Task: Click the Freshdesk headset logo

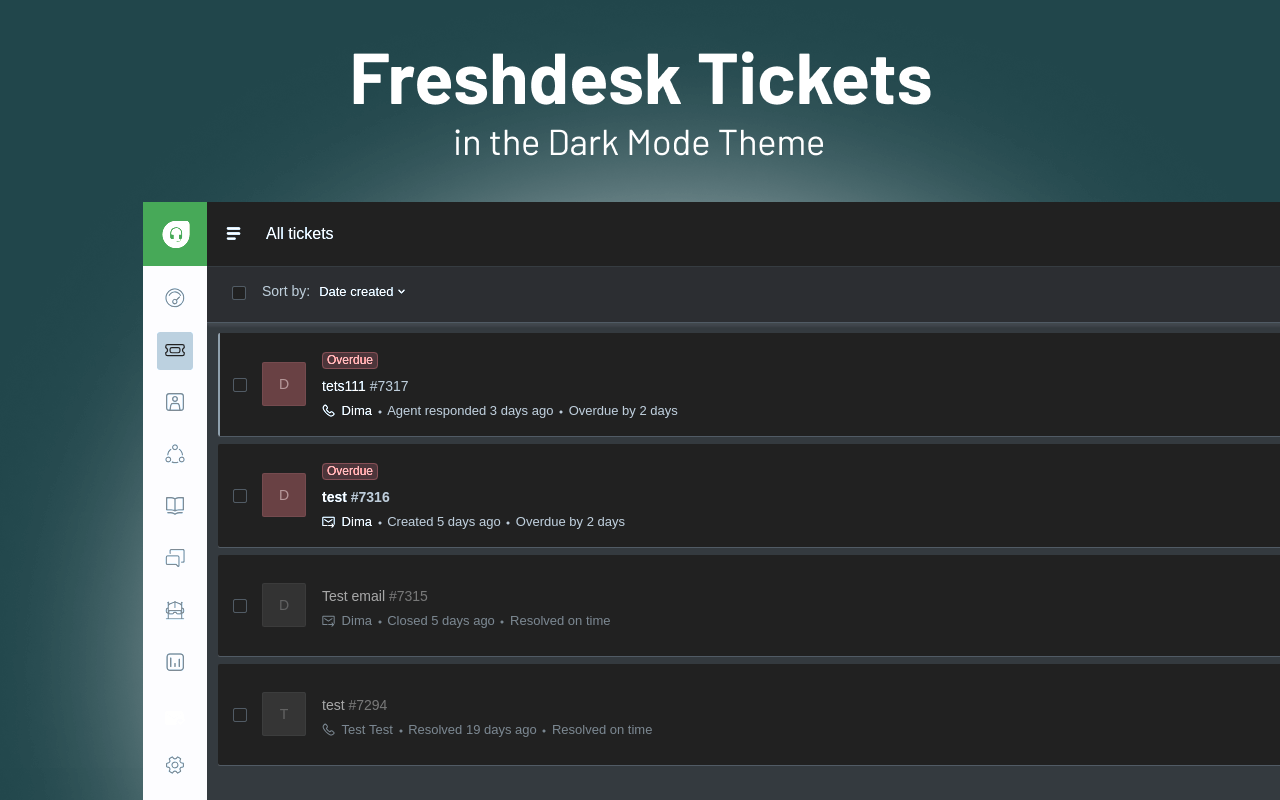Action: click(175, 233)
